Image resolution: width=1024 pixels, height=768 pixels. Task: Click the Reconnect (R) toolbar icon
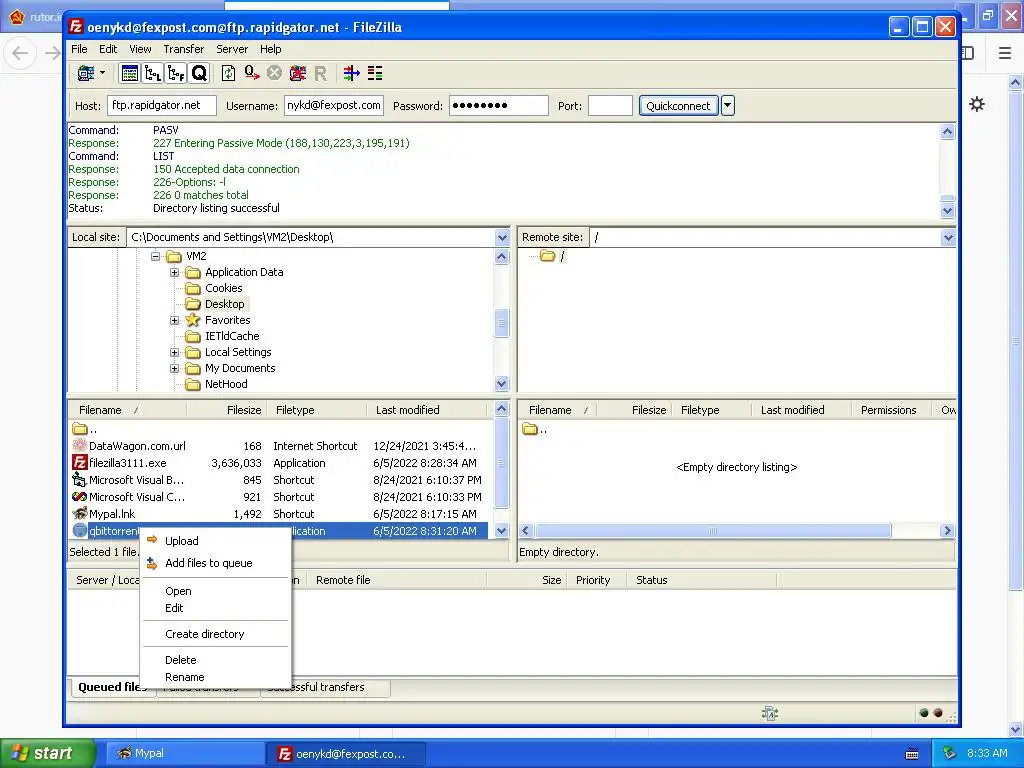click(x=320, y=73)
